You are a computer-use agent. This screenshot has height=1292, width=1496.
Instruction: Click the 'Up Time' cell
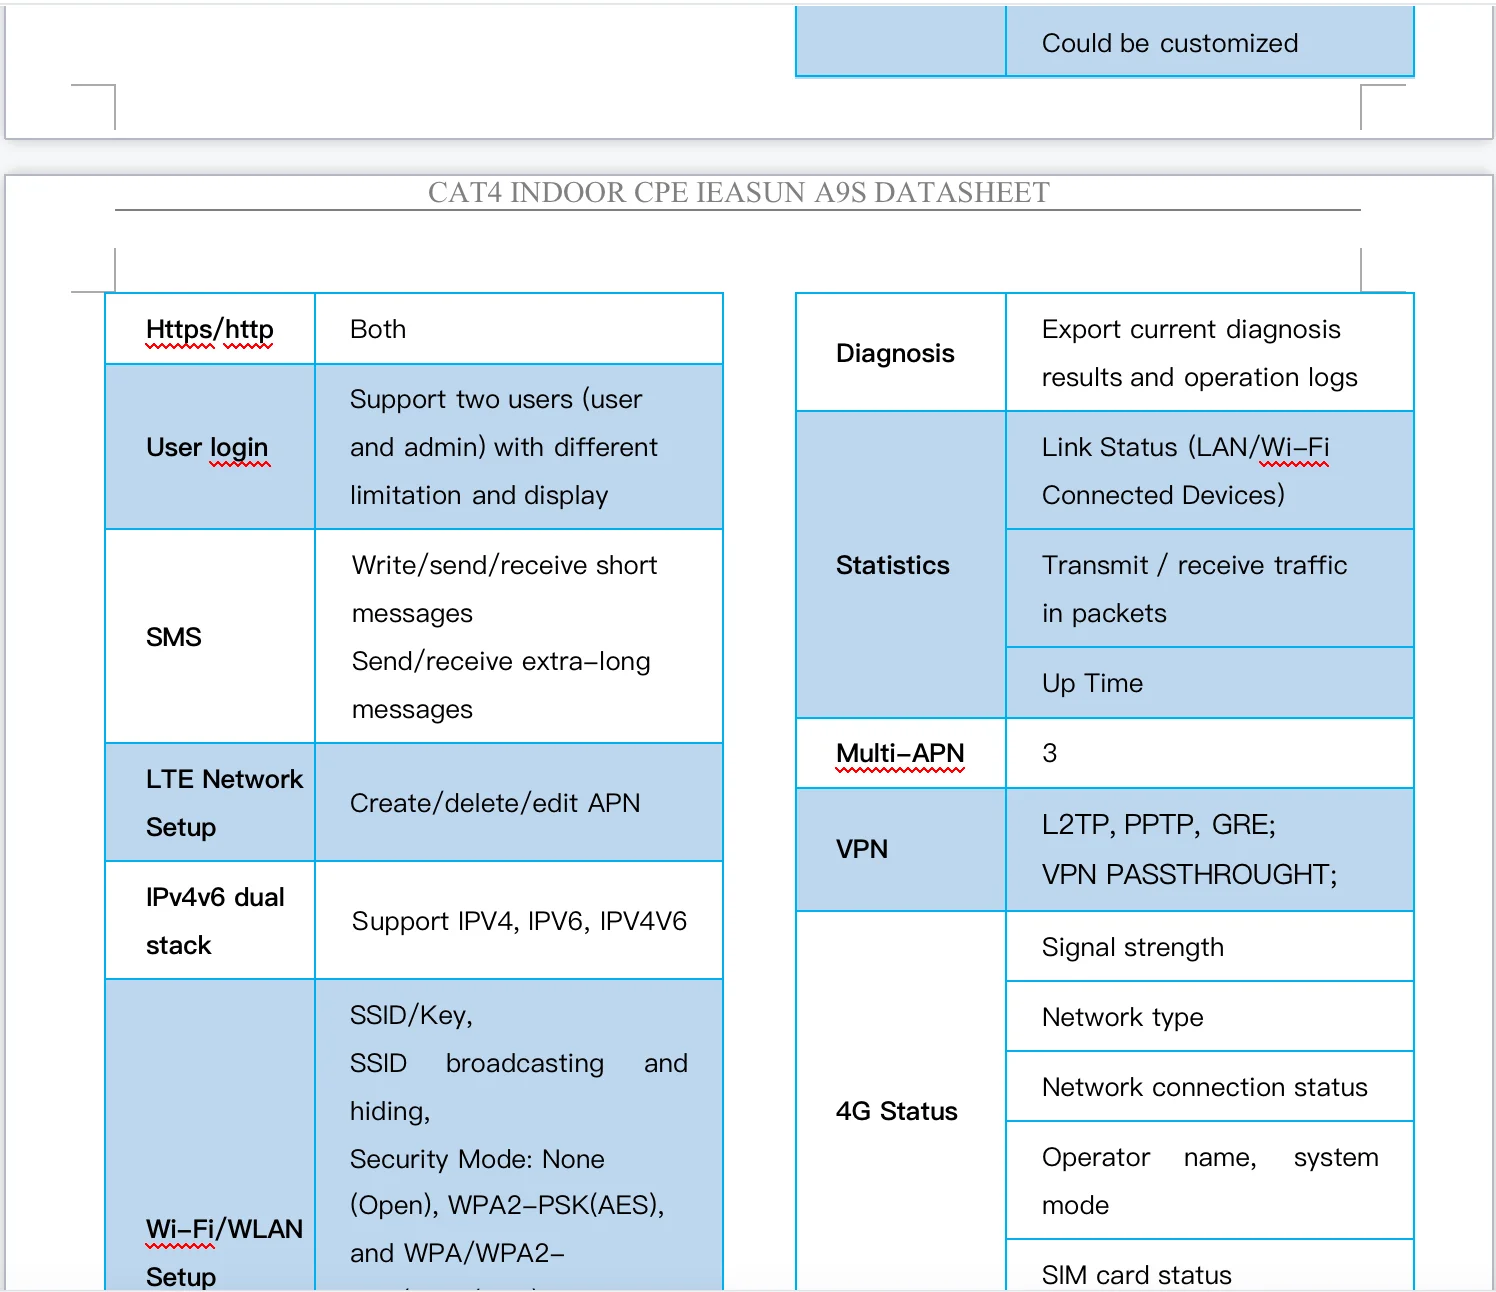coord(1092,683)
